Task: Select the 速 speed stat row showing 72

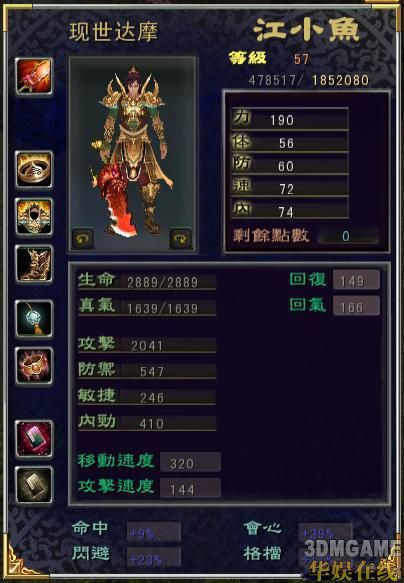Action: [x=289, y=187]
